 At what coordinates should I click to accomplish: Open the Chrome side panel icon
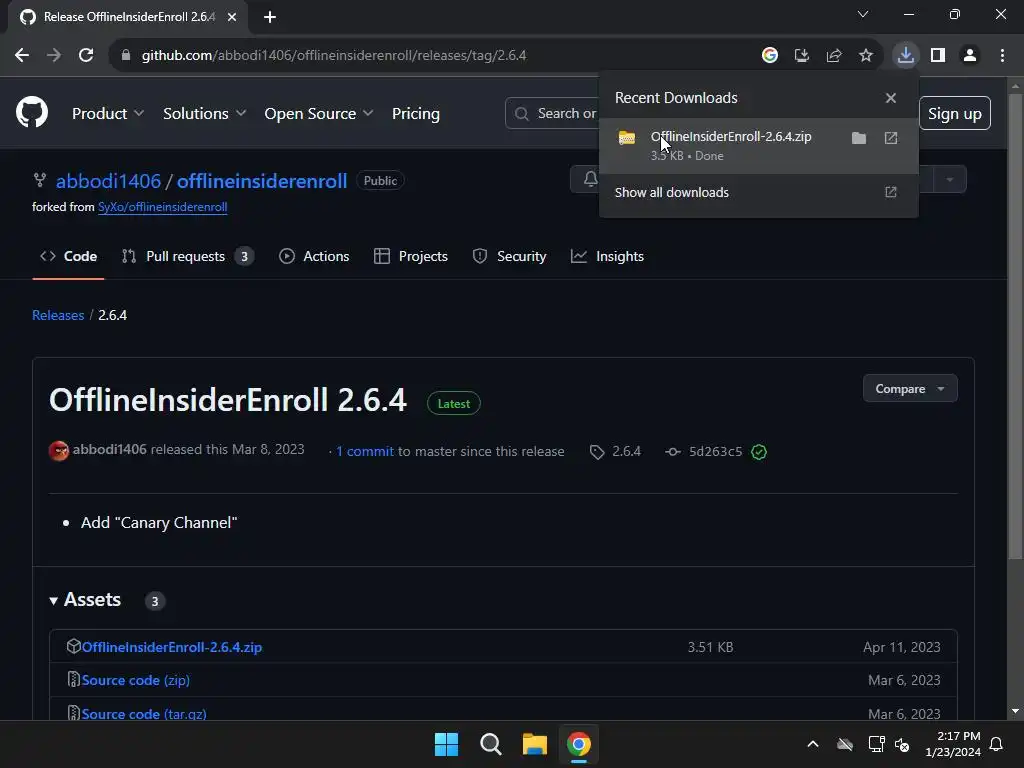(x=938, y=56)
